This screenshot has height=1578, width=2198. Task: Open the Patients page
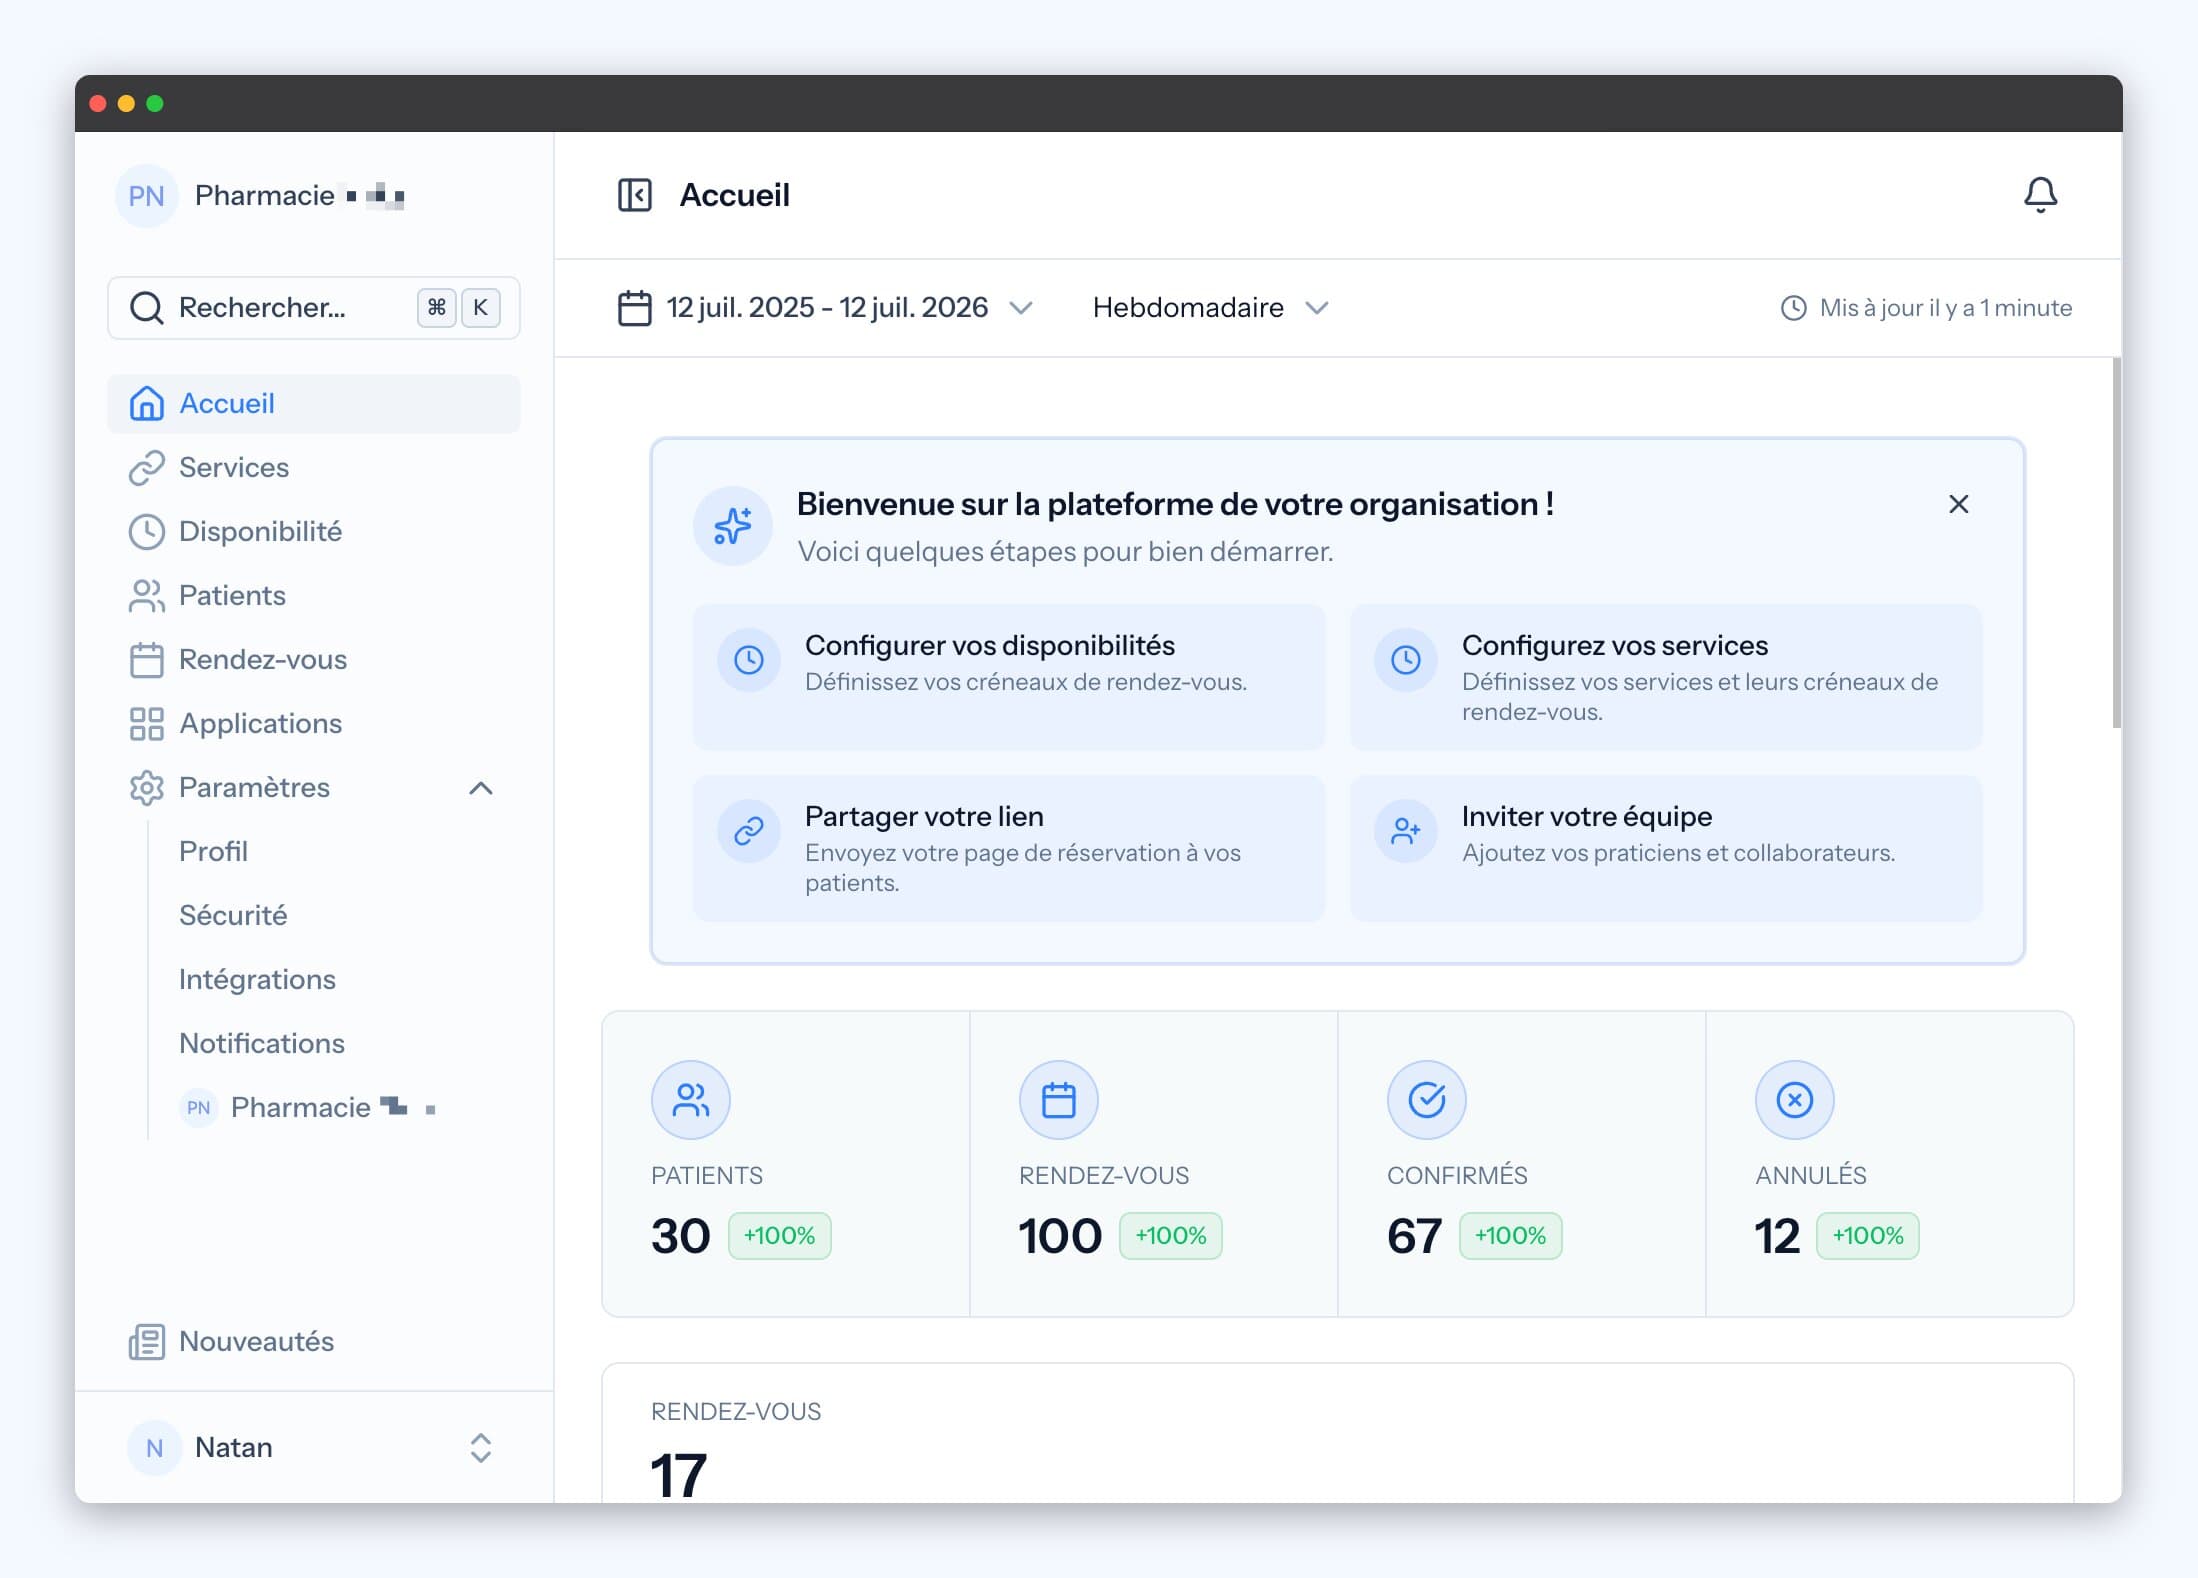click(314, 596)
